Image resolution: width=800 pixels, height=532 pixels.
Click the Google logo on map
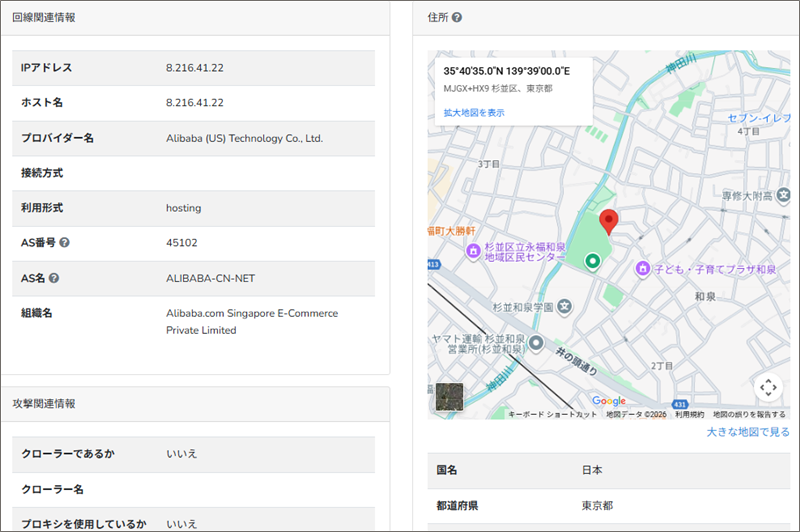tap(609, 401)
